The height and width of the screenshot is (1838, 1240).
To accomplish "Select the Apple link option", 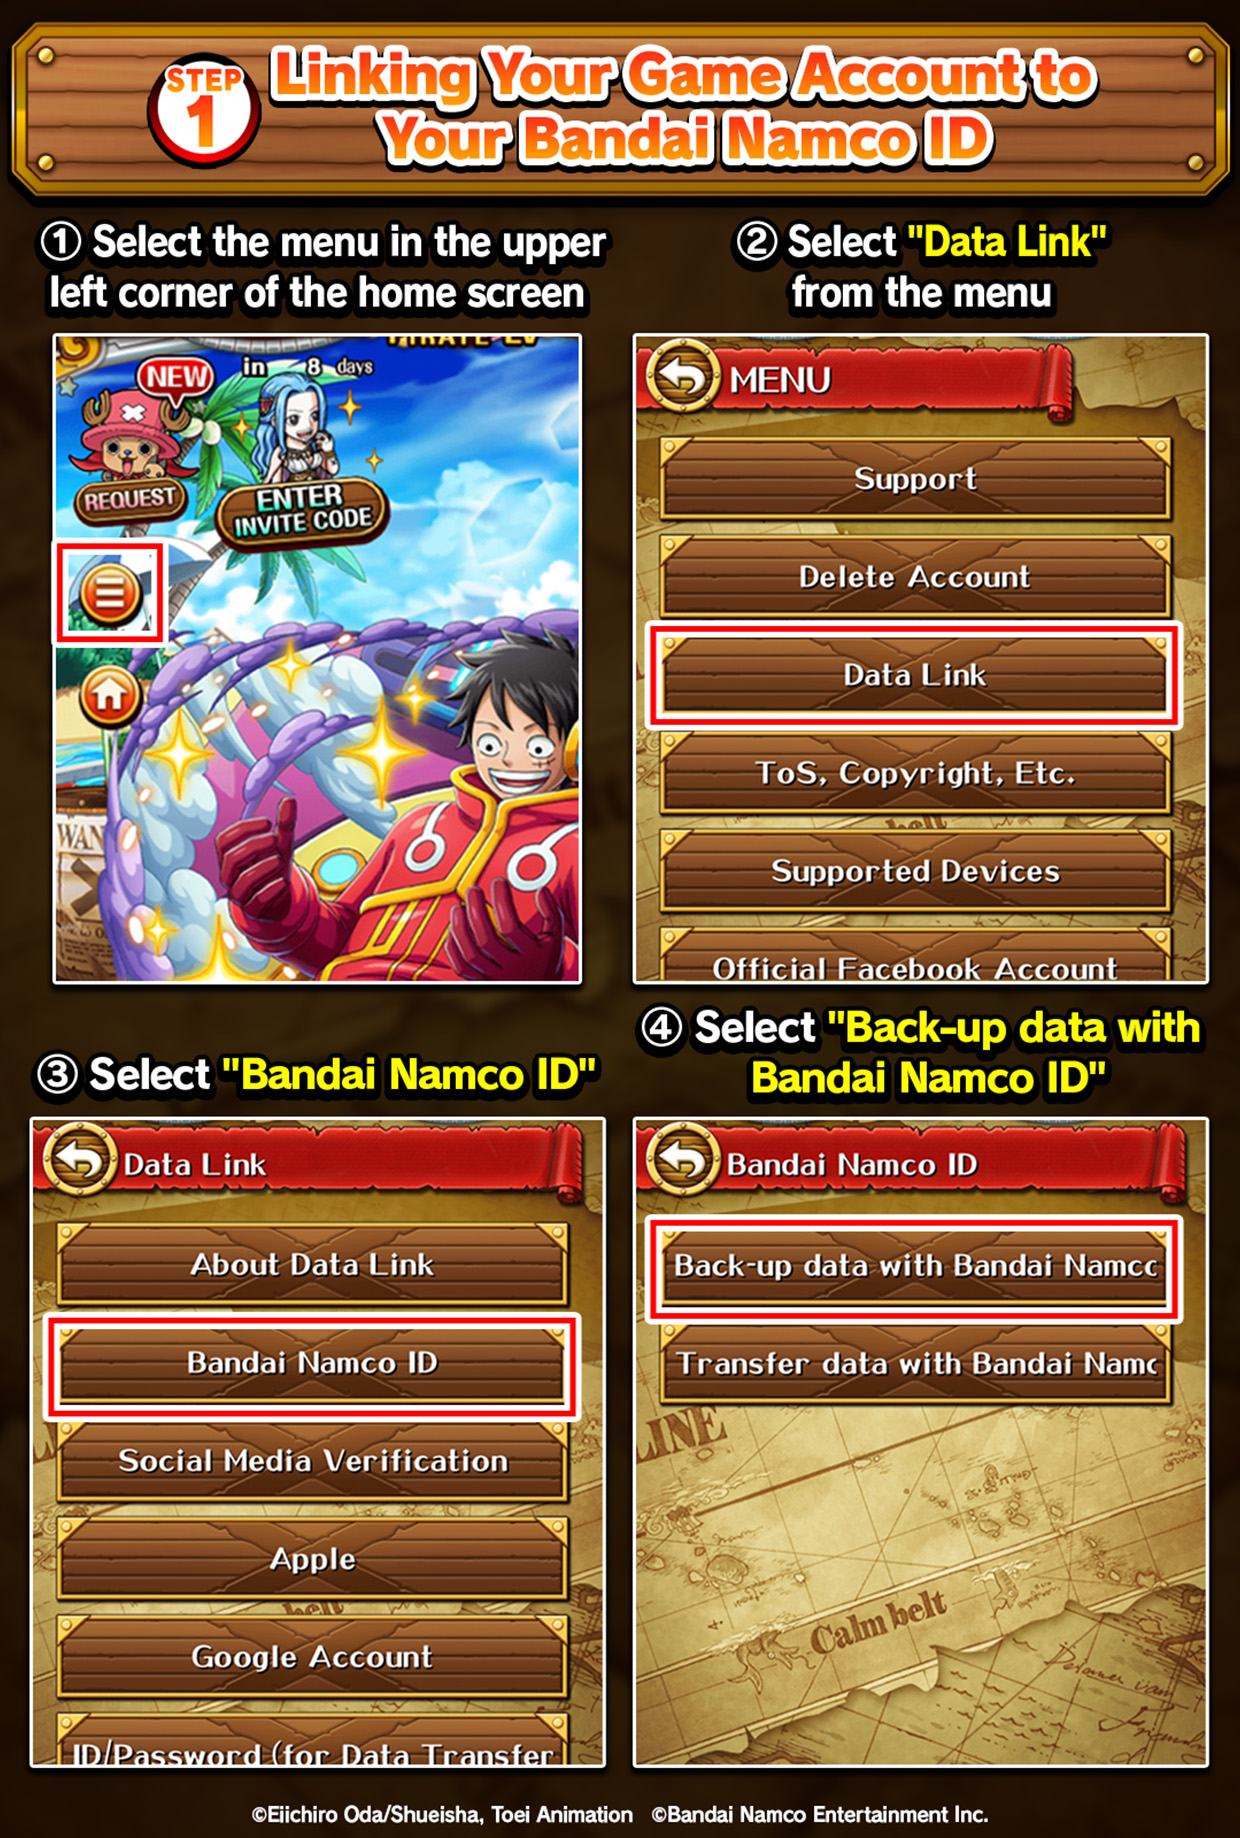I will (312, 1558).
